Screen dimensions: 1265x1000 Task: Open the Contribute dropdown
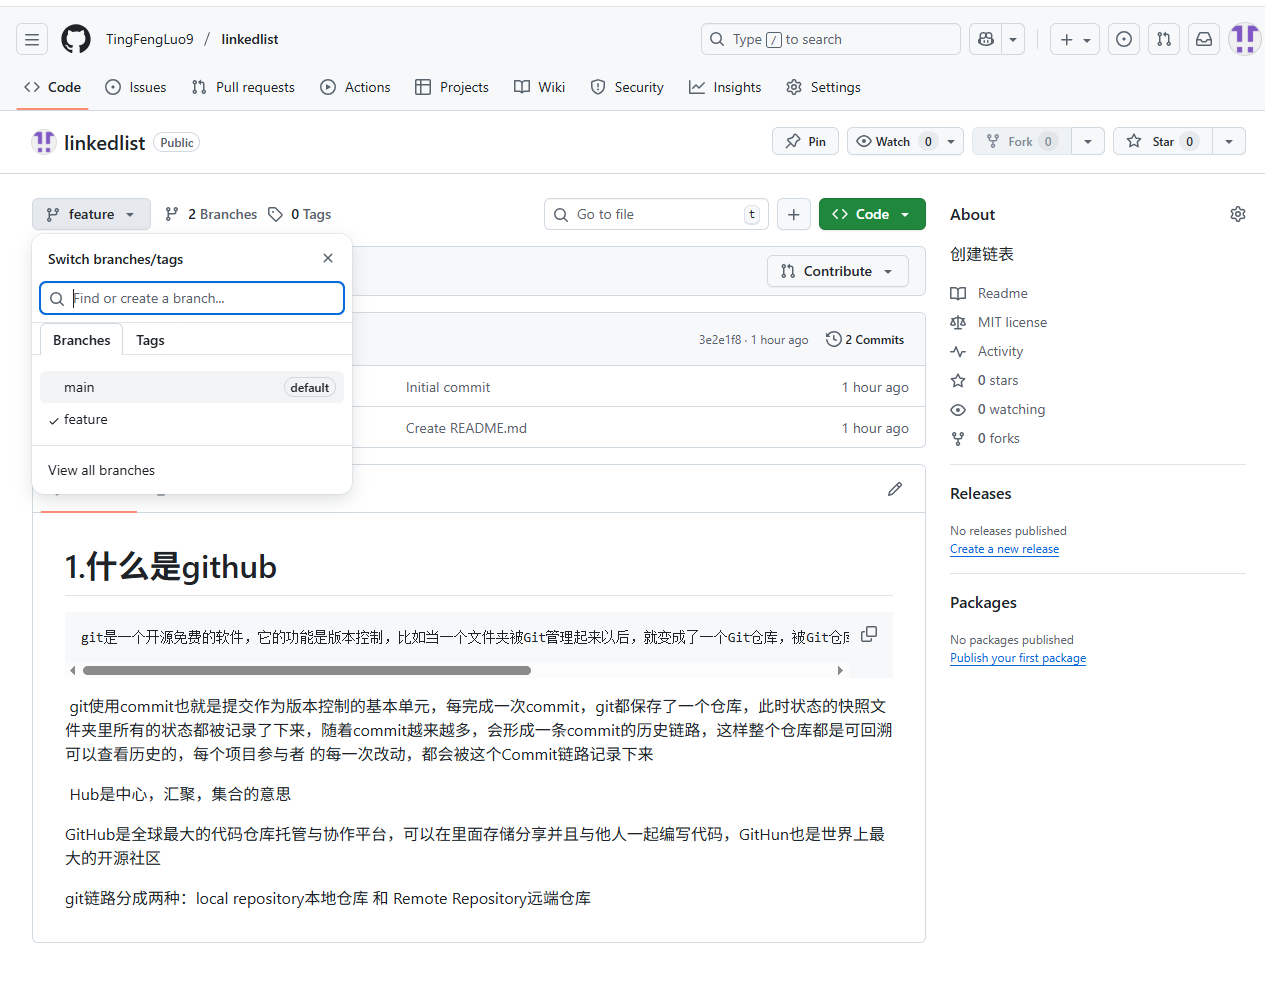point(837,271)
